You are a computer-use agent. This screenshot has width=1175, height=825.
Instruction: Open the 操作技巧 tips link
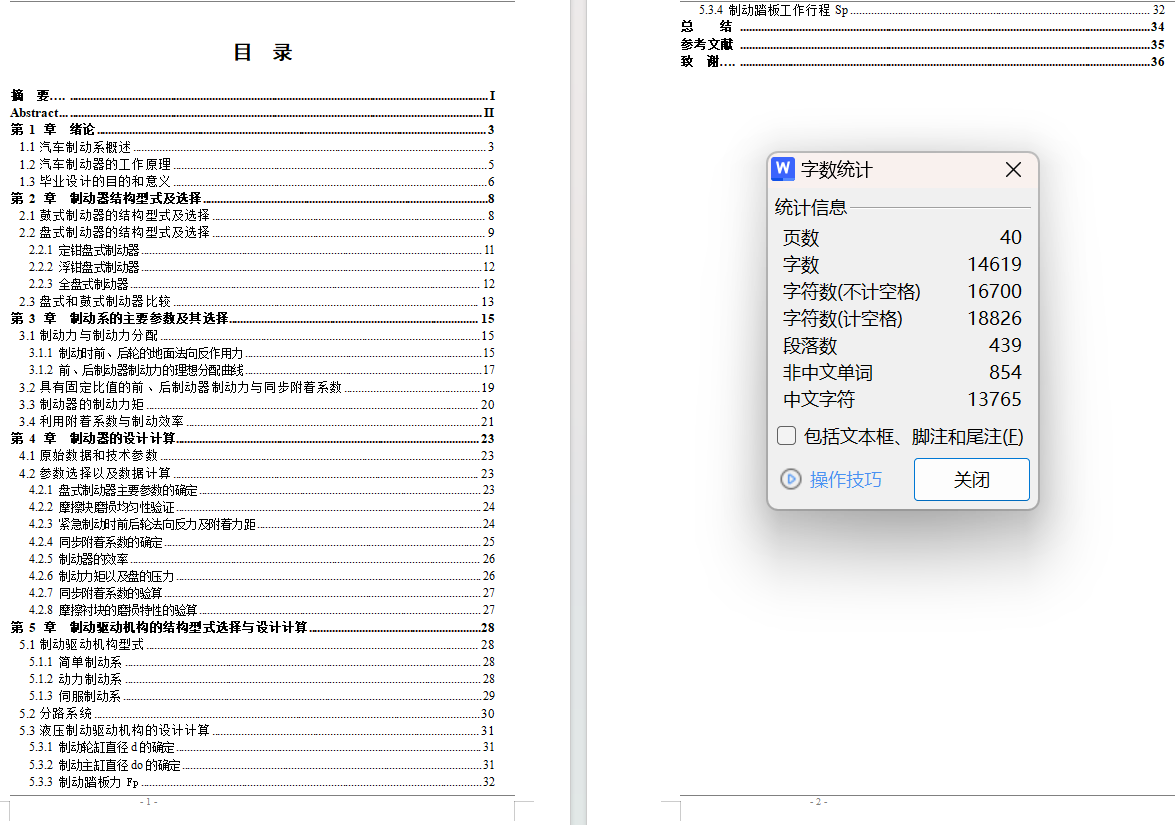845,480
